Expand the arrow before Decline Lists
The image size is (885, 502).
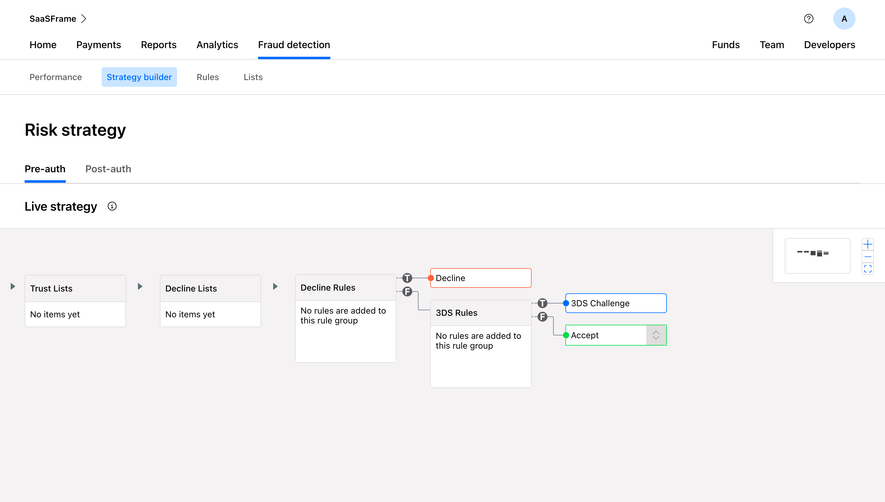(x=140, y=286)
